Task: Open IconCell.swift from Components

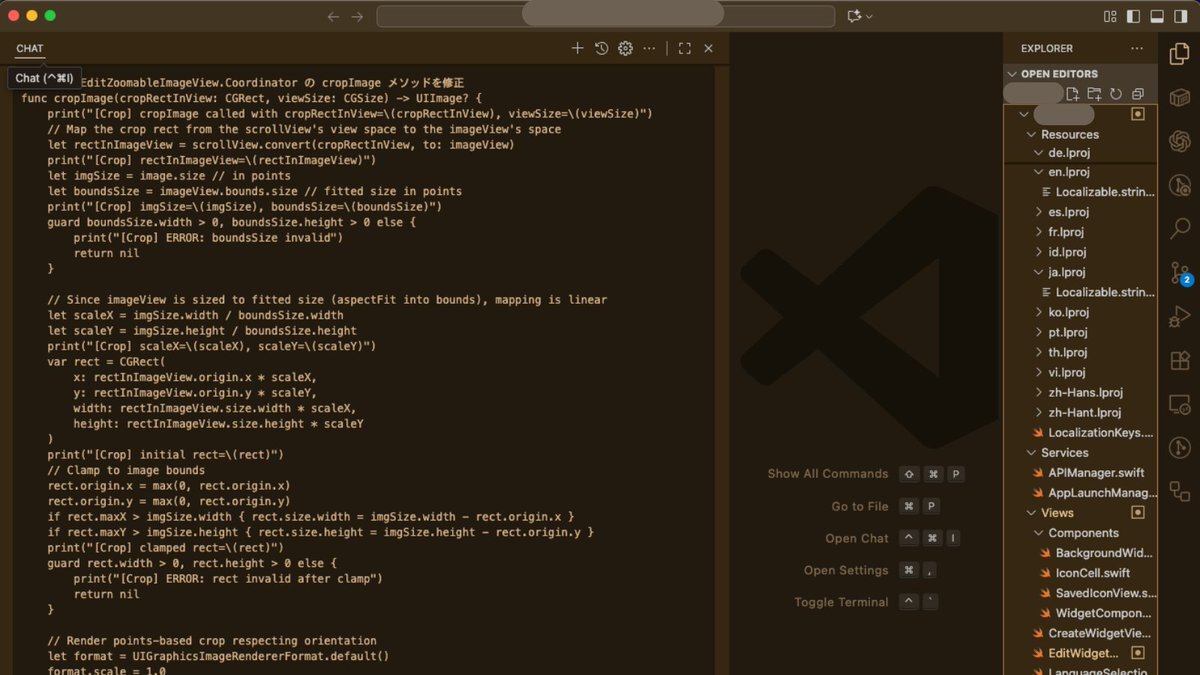Action: point(1092,573)
